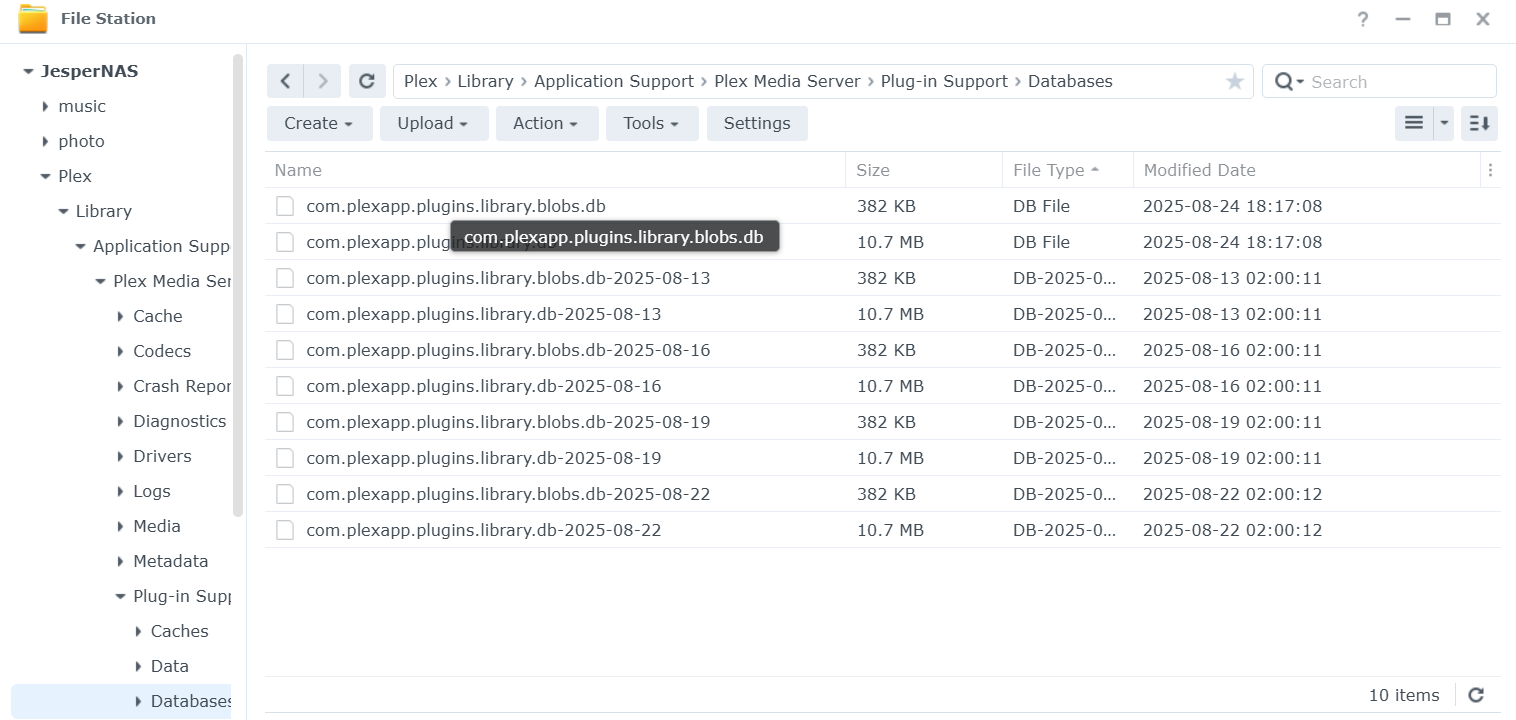The width and height of the screenshot is (1516, 720).
Task: Check the box for library.blobs.db-2025-08-16
Action: 285,350
